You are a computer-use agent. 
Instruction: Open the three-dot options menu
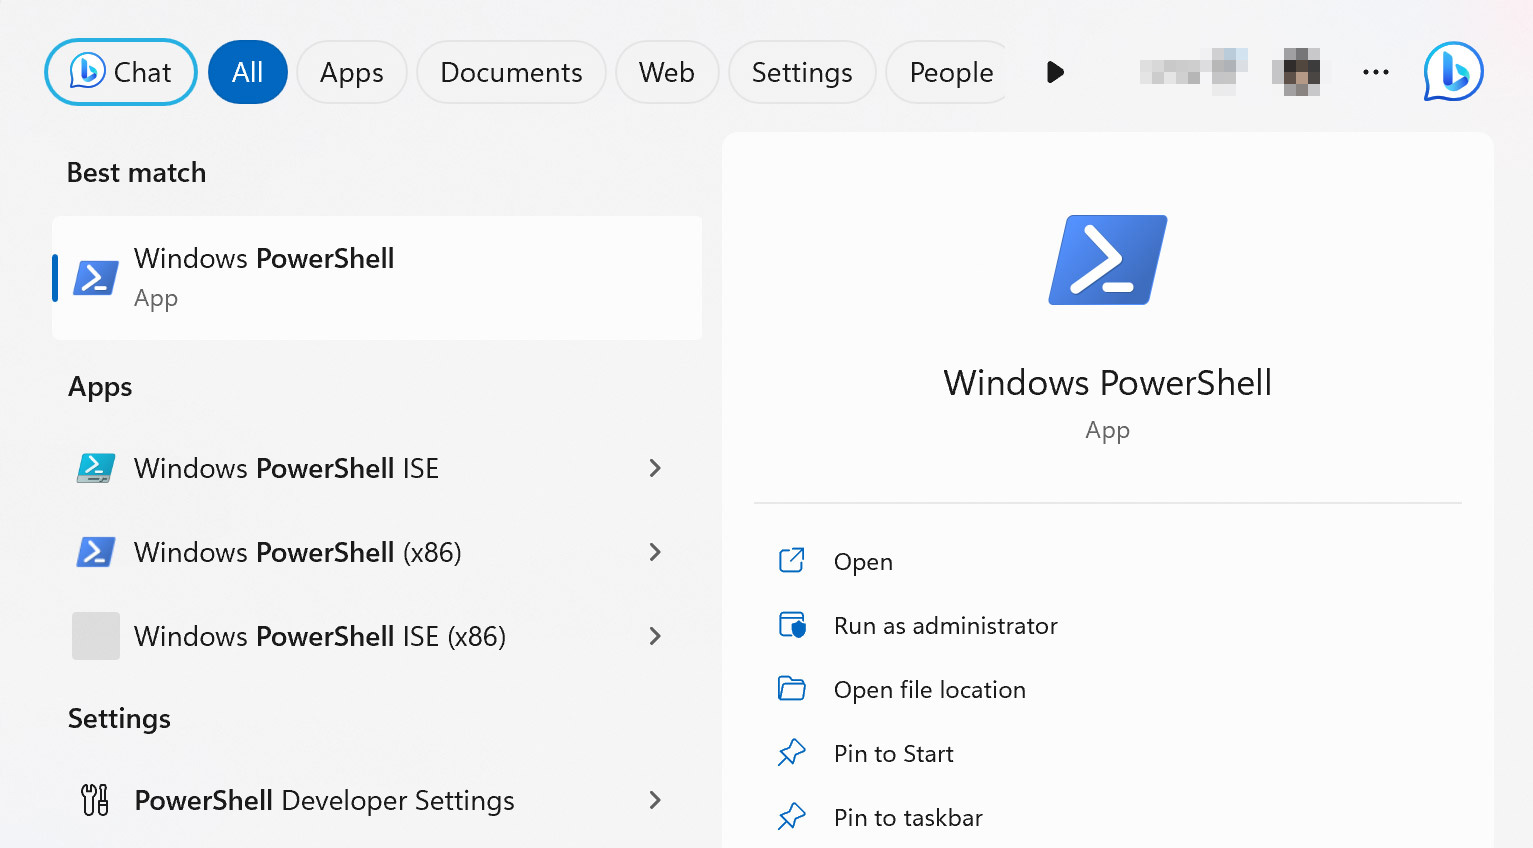pyautogui.click(x=1376, y=72)
